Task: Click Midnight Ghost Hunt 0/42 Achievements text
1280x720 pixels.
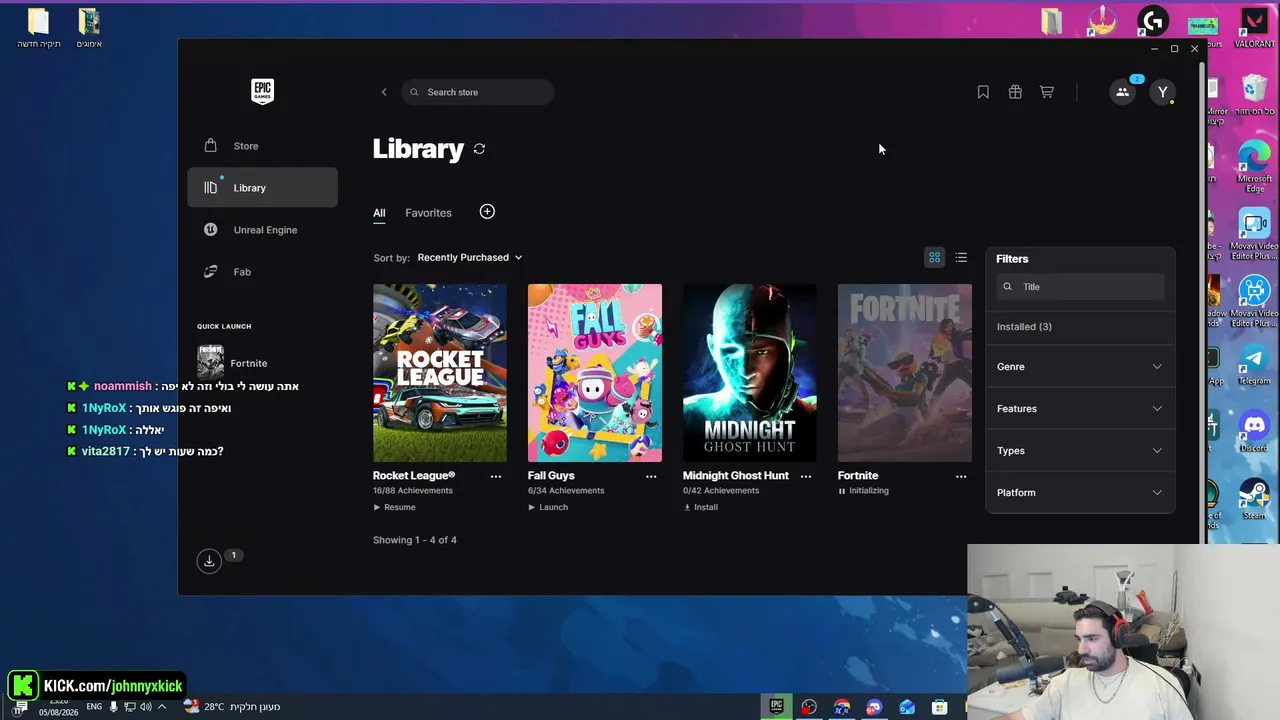Action: (x=721, y=491)
